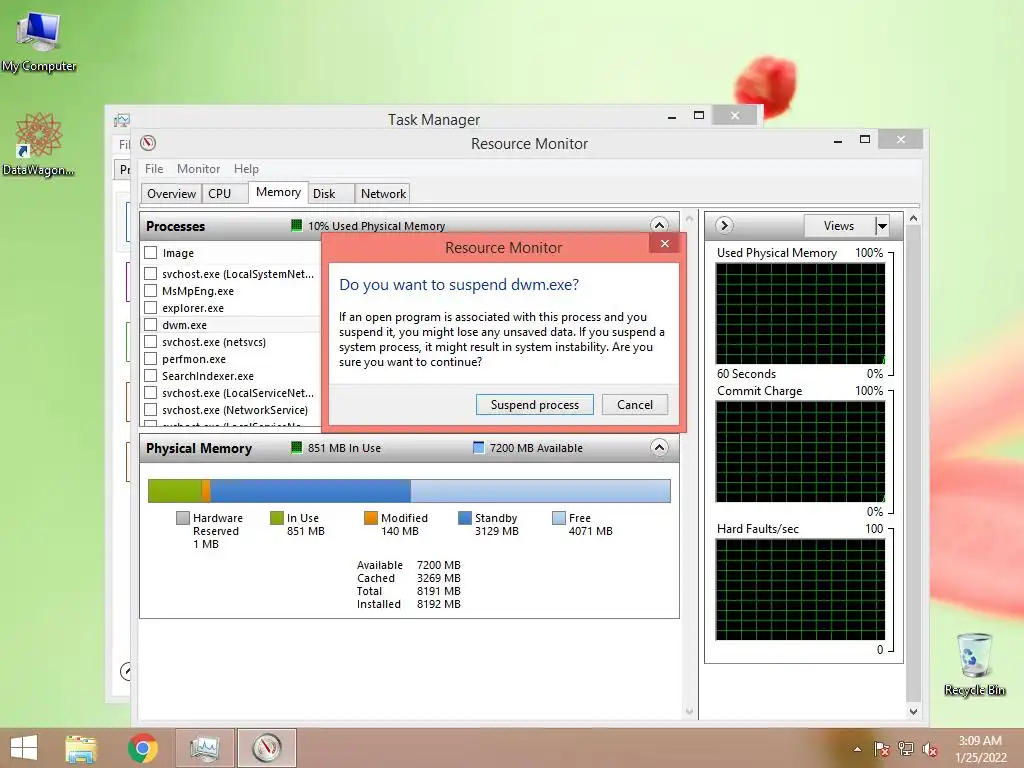Check the explorer.exe process box
Screen dimensions: 1024x768
tap(151, 308)
